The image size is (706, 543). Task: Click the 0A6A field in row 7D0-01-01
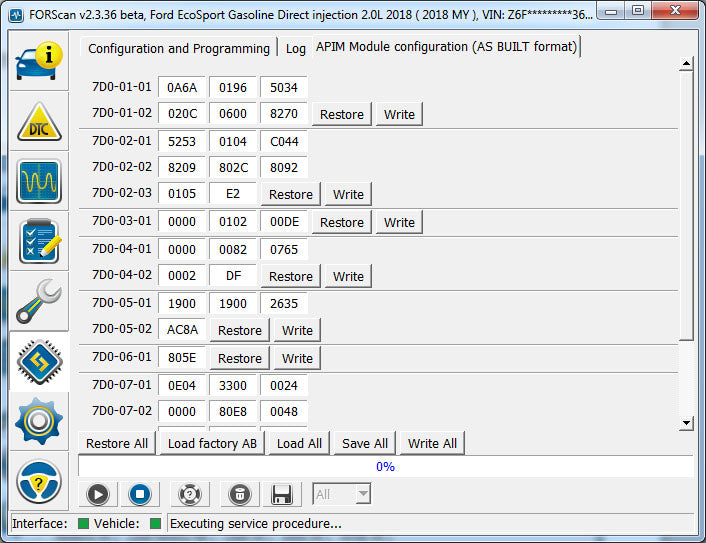click(x=182, y=87)
